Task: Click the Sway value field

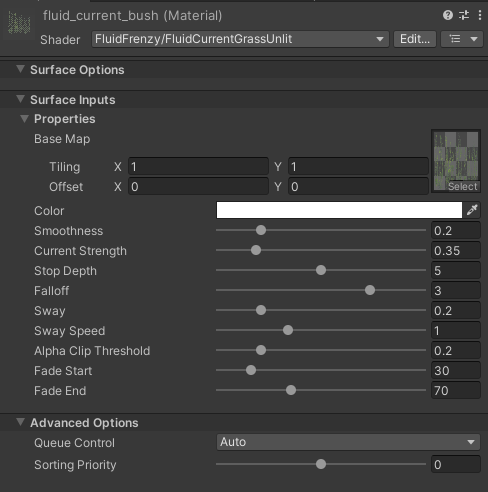Action: click(456, 310)
